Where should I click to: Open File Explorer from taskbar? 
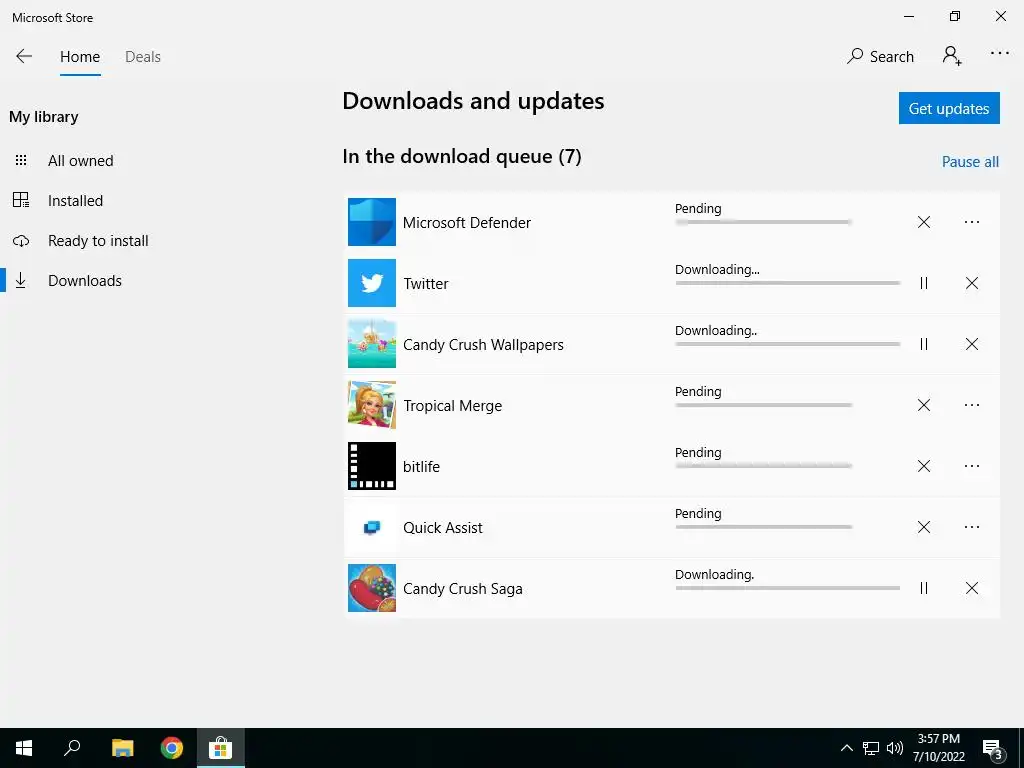(x=122, y=748)
